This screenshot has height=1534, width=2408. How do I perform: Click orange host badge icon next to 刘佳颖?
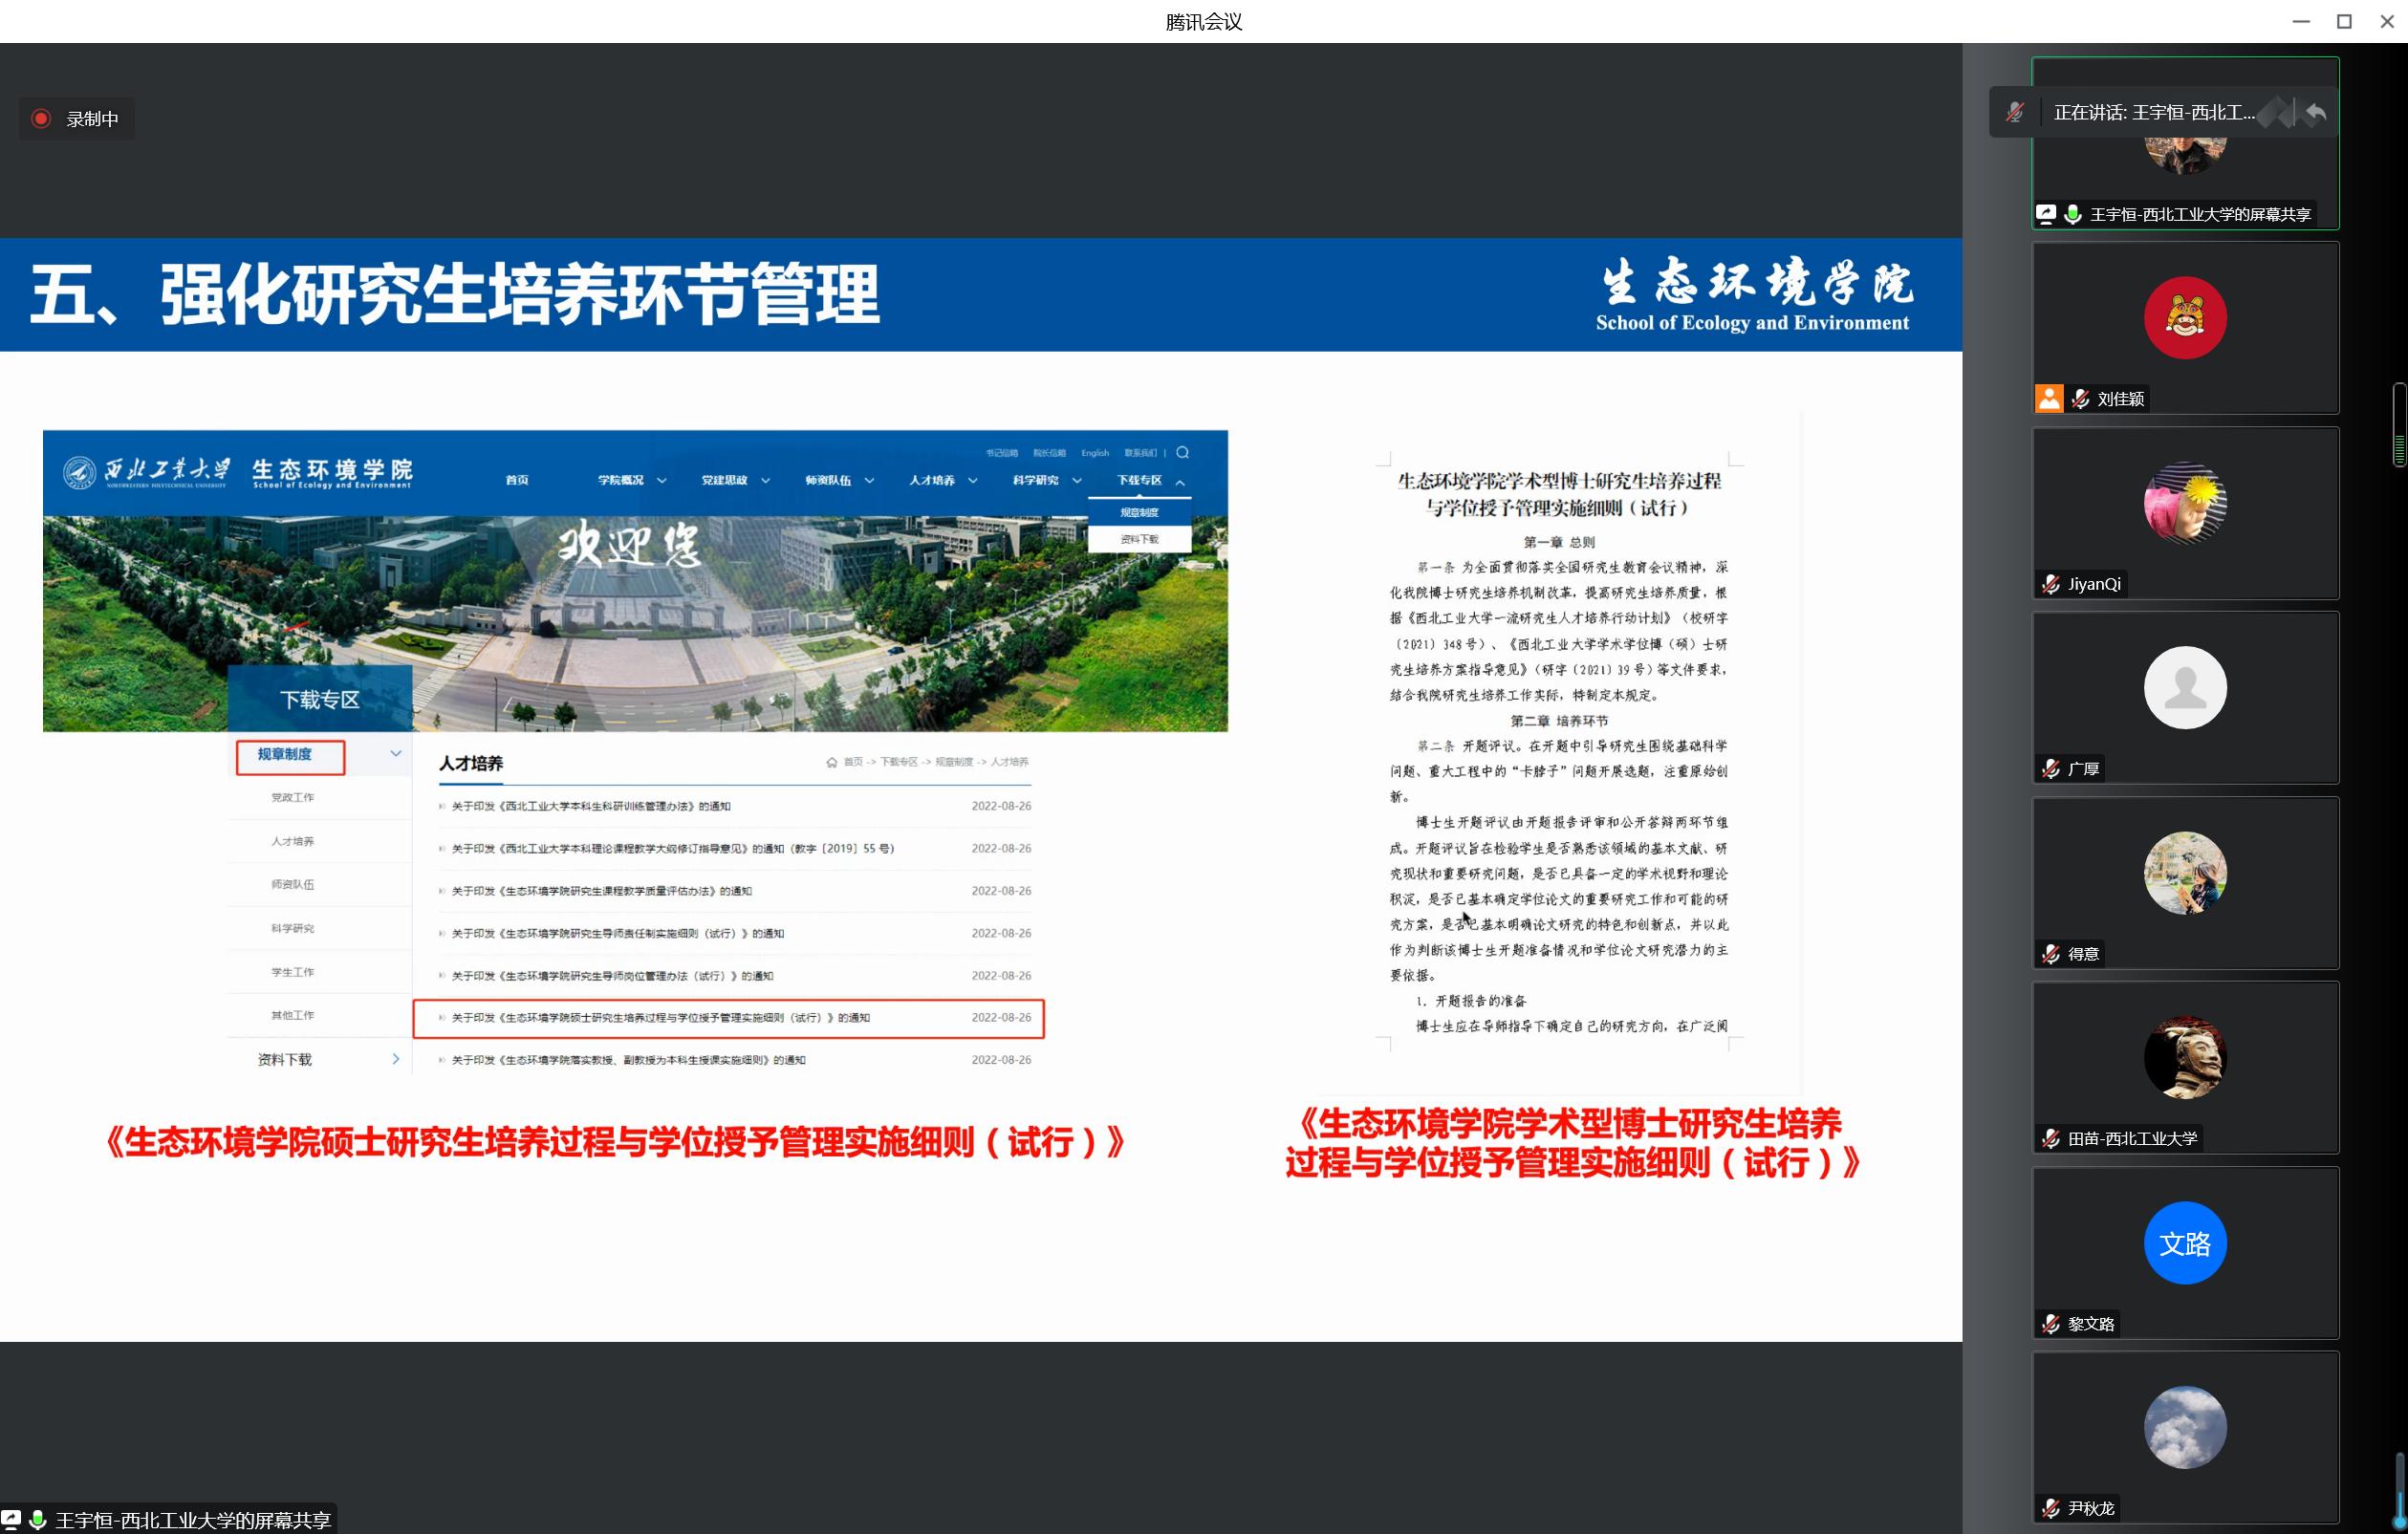pyautogui.click(x=2049, y=399)
